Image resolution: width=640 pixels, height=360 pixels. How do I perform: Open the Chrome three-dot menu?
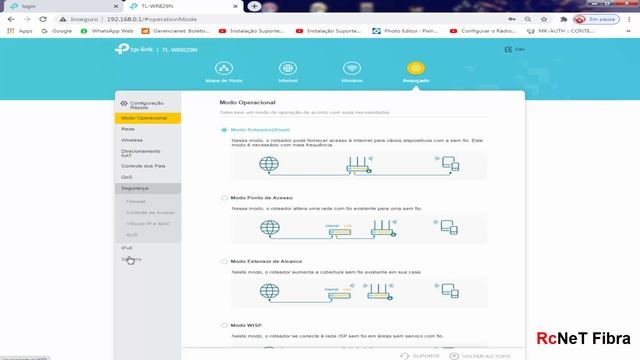(x=629, y=19)
